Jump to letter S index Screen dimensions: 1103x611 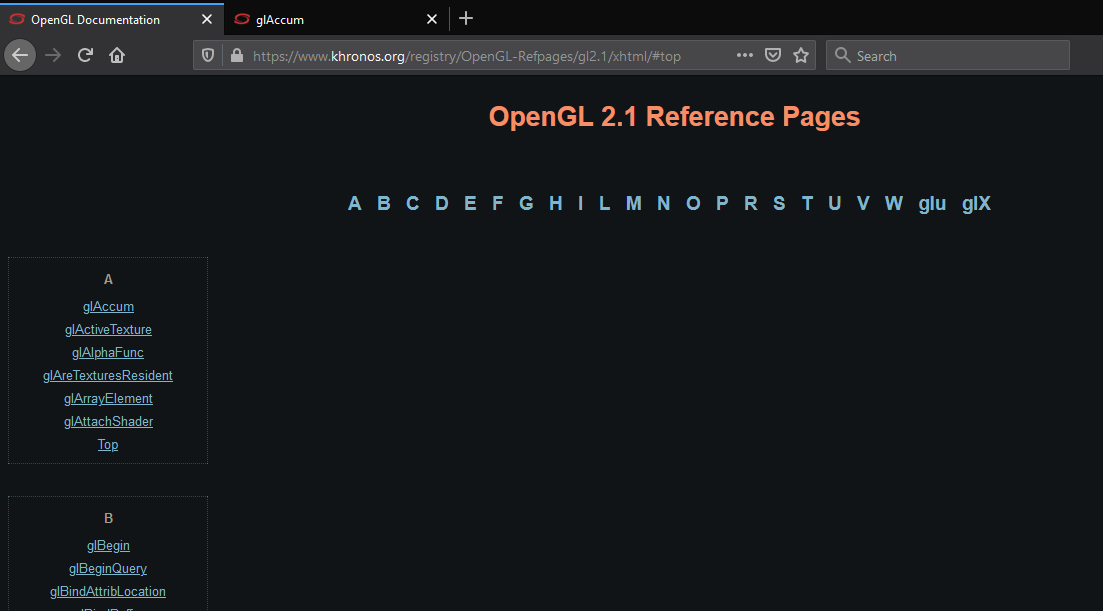[x=779, y=203]
